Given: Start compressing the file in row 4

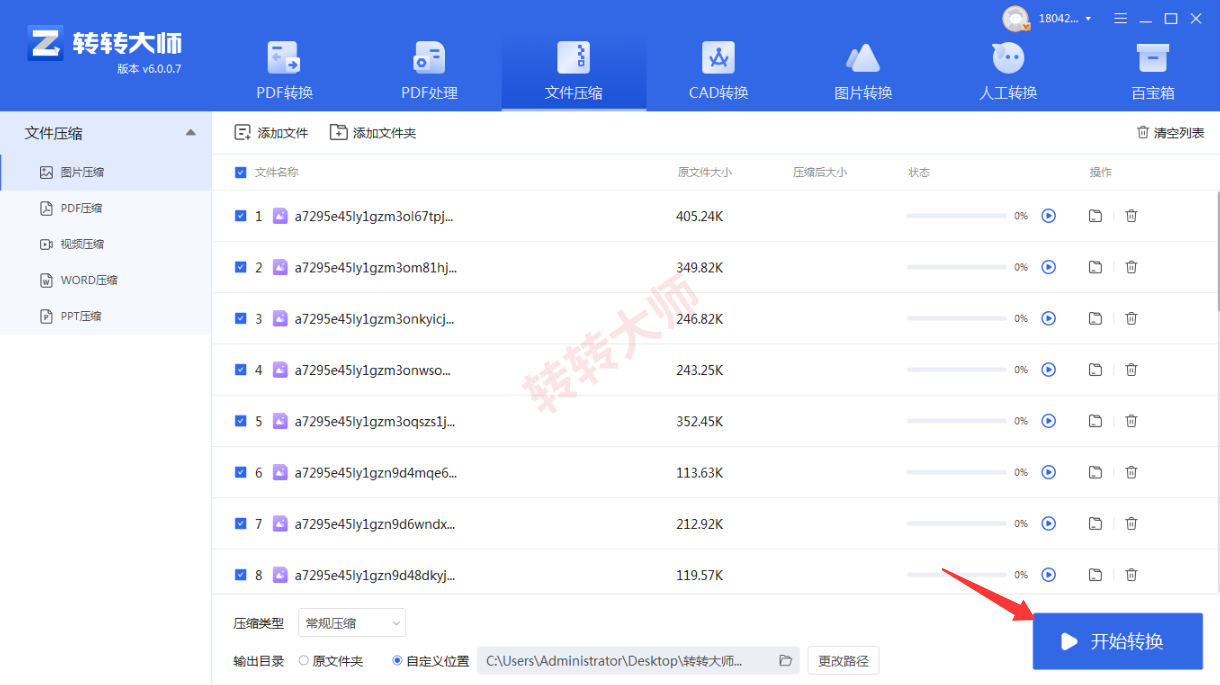Looking at the screenshot, I should click(x=1048, y=370).
